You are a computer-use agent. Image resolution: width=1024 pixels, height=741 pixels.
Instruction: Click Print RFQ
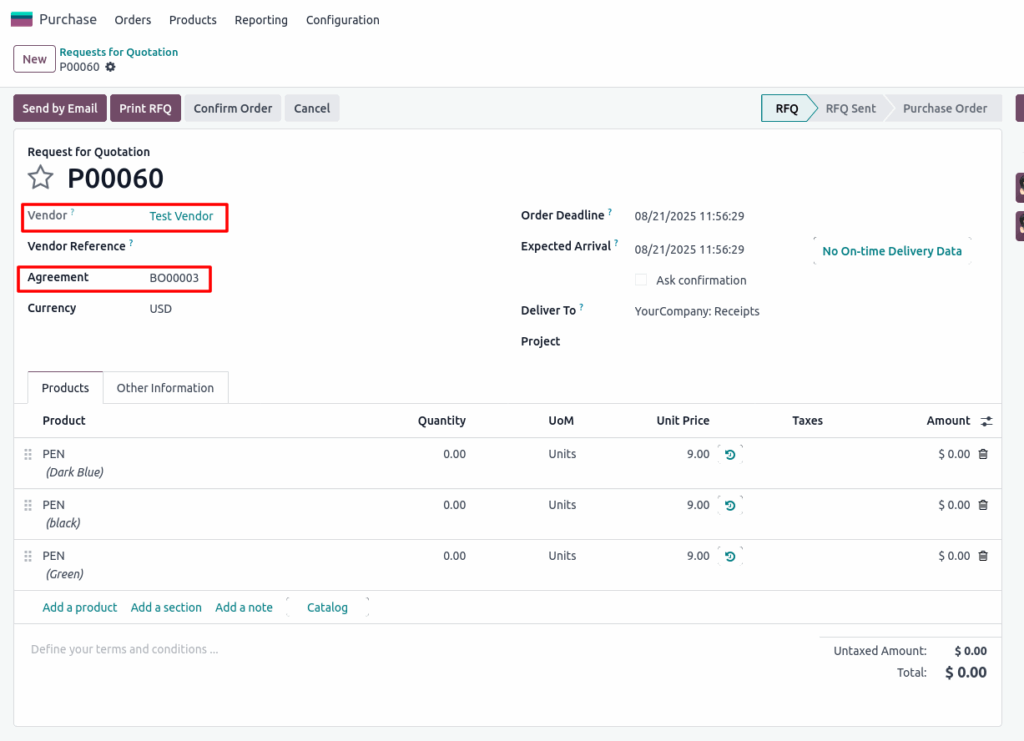tap(146, 108)
